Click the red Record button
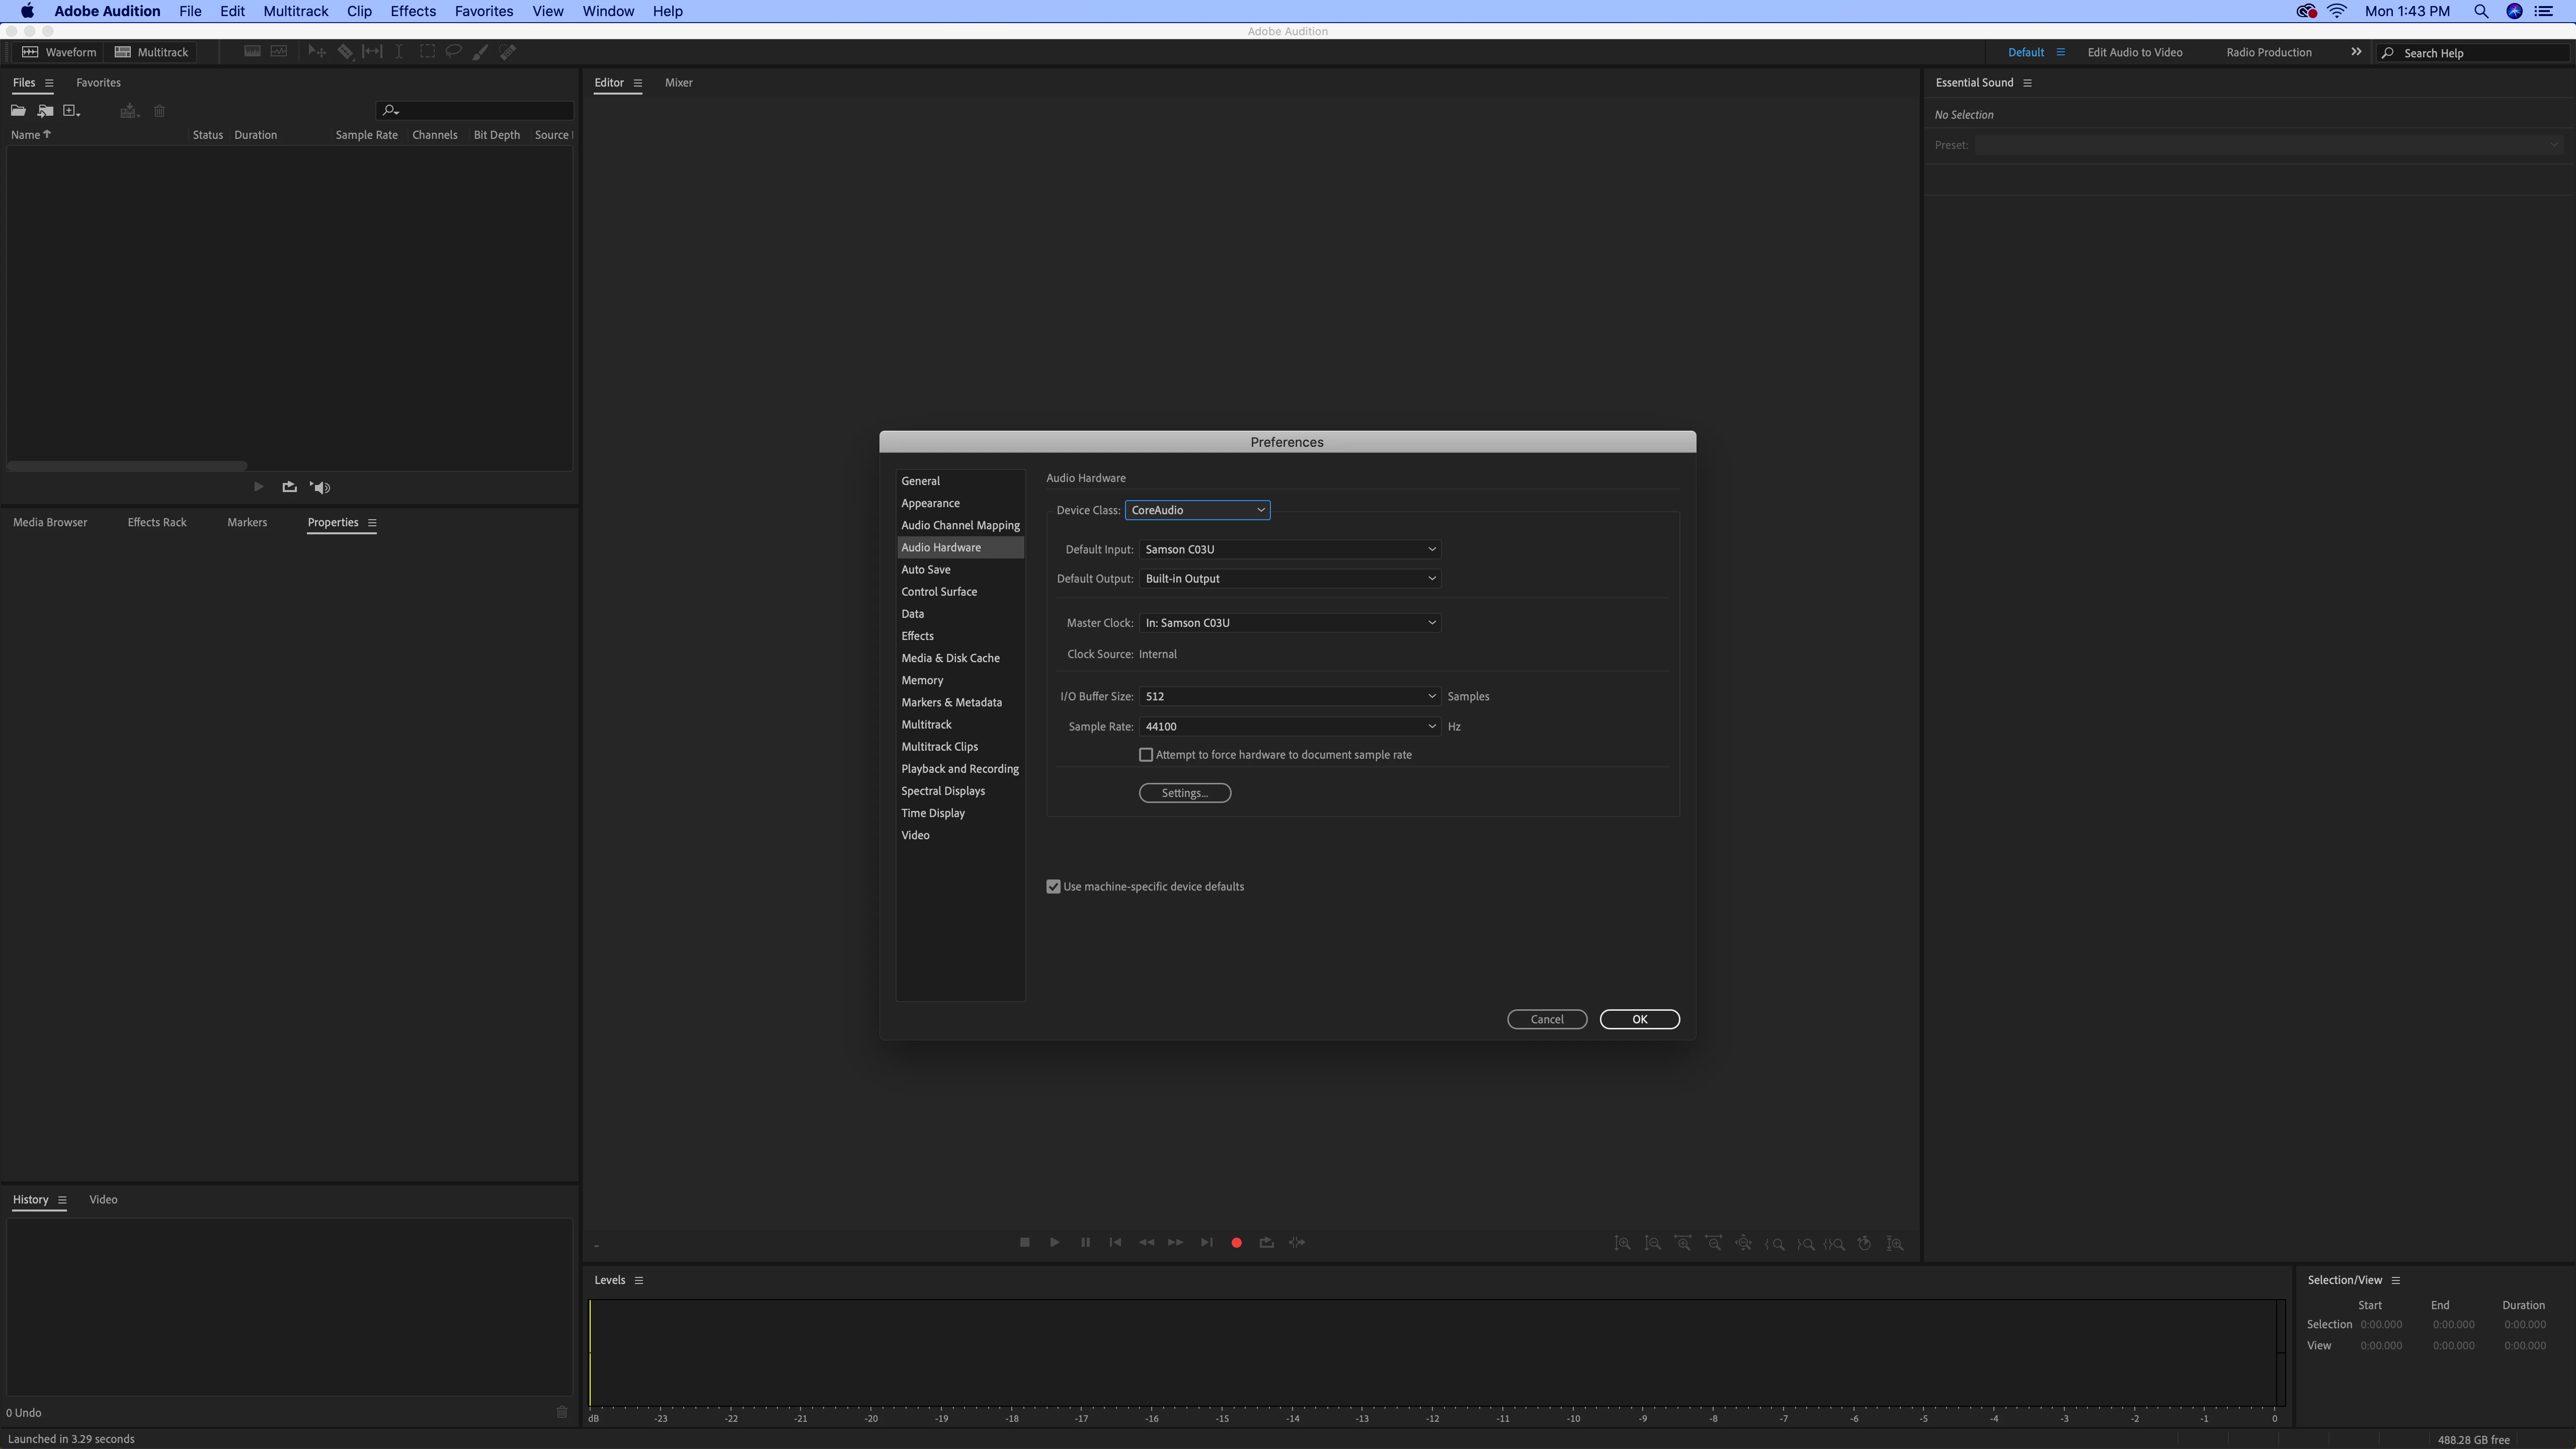2576x1449 pixels. 1236,1242
